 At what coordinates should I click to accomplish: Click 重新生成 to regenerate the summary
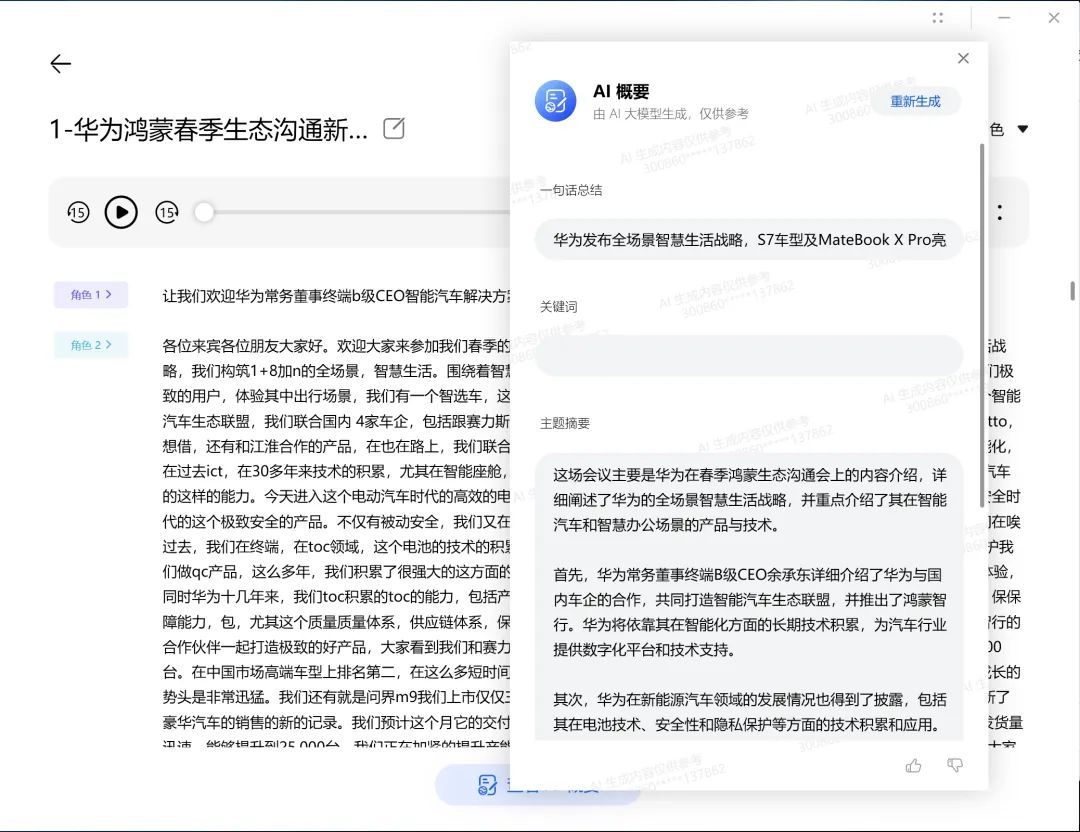pyautogui.click(x=915, y=101)
